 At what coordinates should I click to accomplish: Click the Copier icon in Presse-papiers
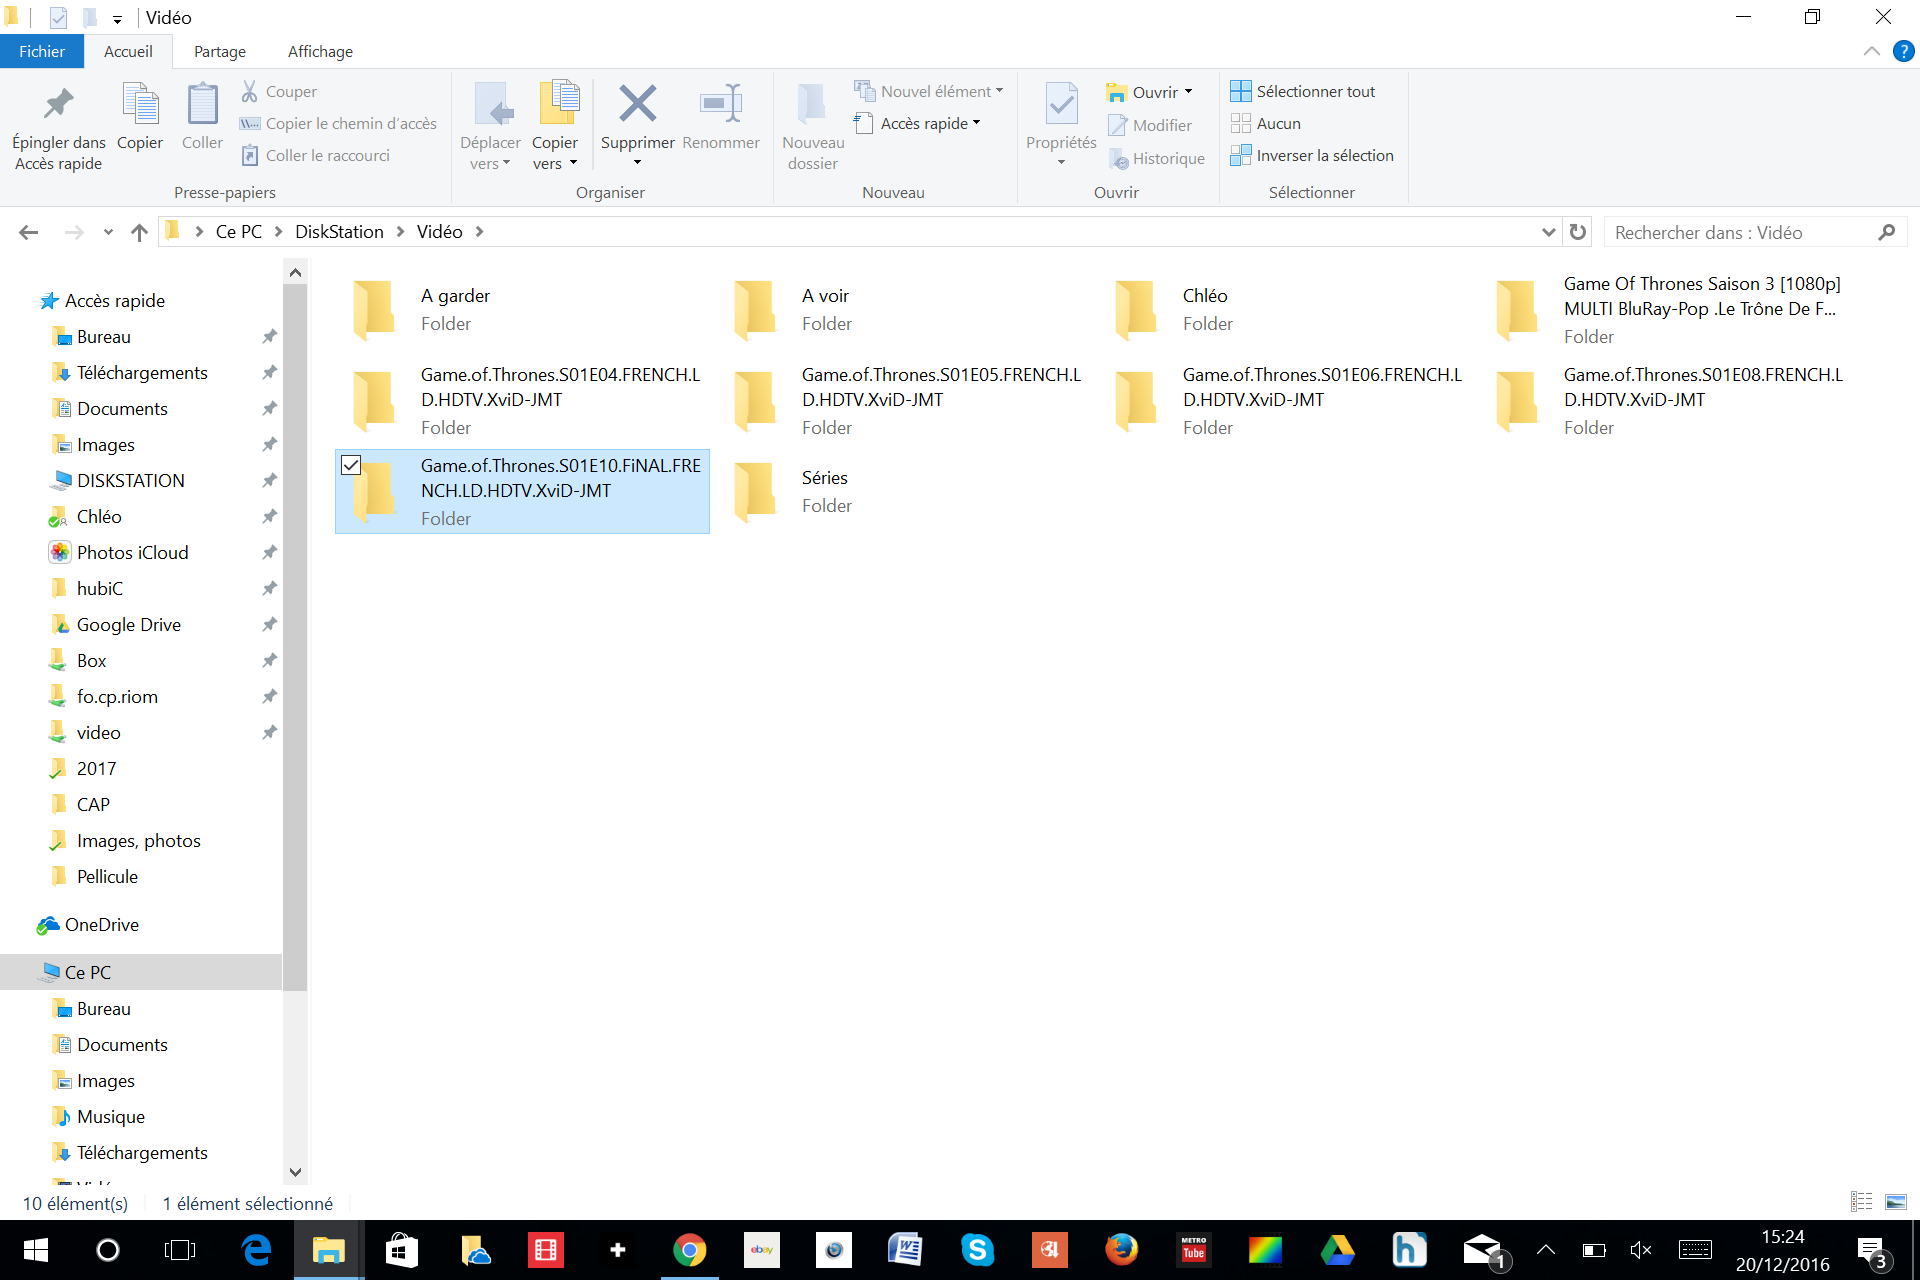click(140, 105)
